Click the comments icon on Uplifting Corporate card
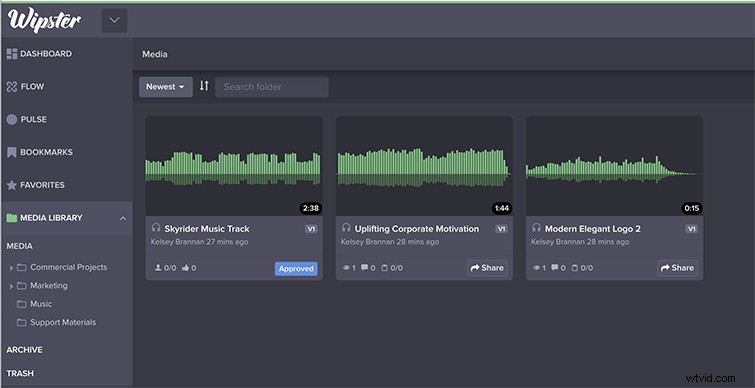Image resolution: width=755 pixels, height=388 pixels. (x=365, y=268)
